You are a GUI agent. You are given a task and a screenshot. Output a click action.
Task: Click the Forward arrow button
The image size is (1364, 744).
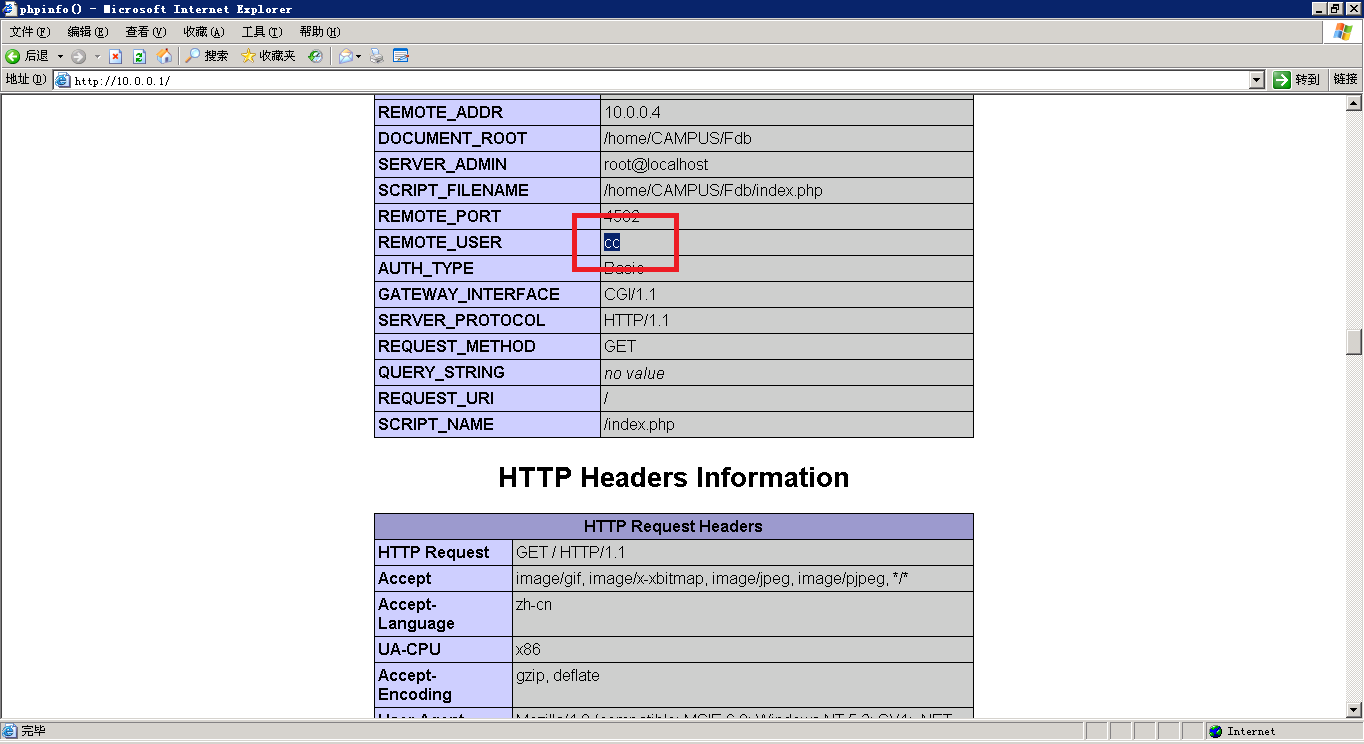[79, 56]
